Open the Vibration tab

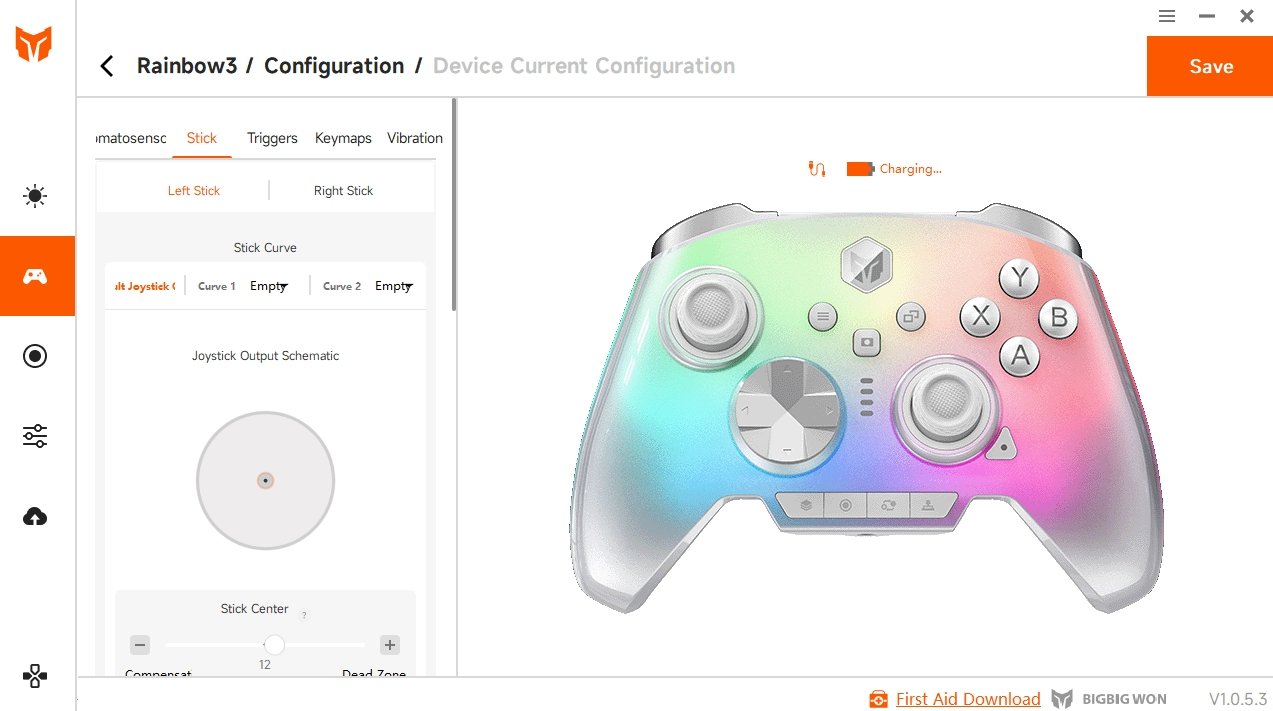click(415, 138)
